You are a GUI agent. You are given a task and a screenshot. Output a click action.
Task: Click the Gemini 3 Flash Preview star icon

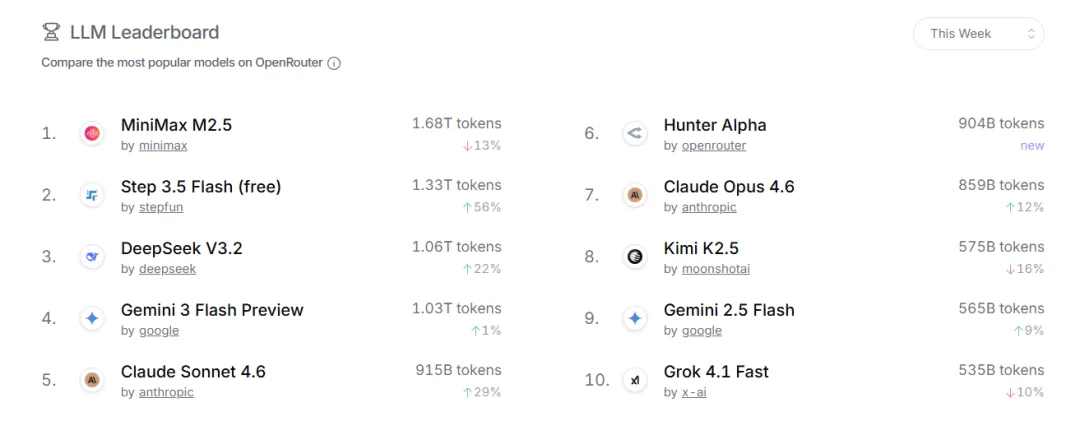[92, 319]
